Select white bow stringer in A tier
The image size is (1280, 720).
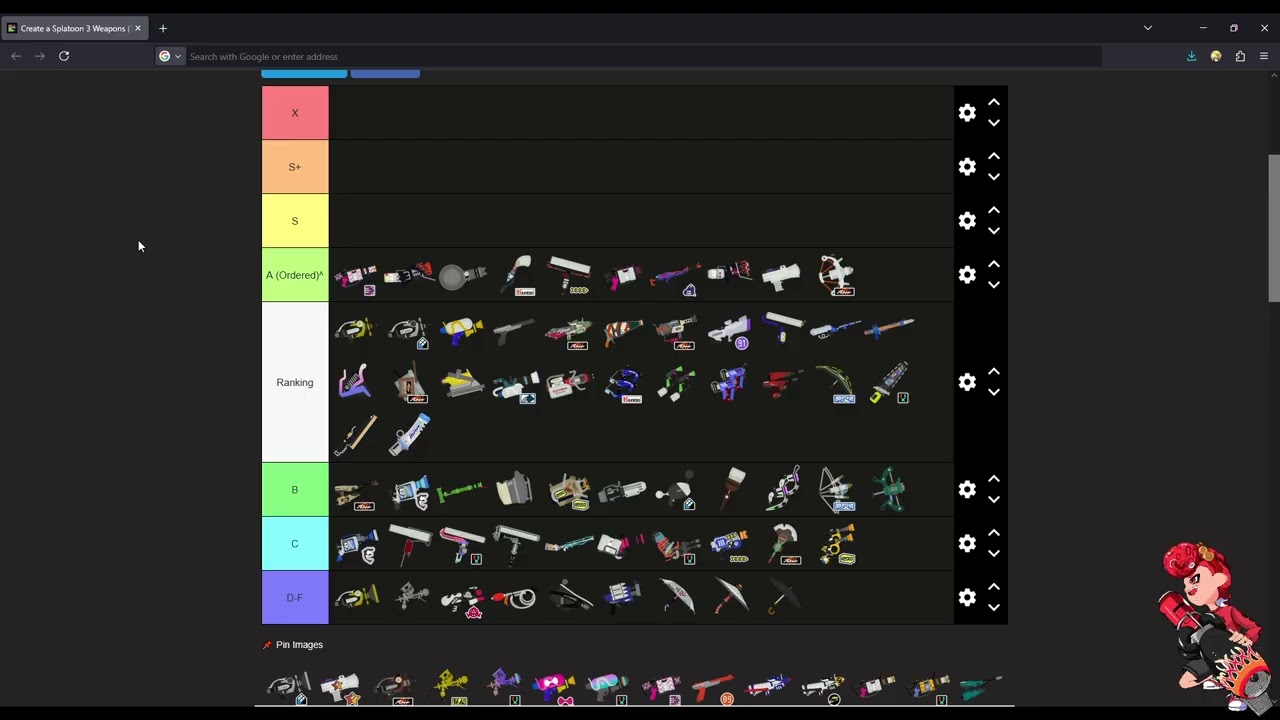[x=836, y=275]
